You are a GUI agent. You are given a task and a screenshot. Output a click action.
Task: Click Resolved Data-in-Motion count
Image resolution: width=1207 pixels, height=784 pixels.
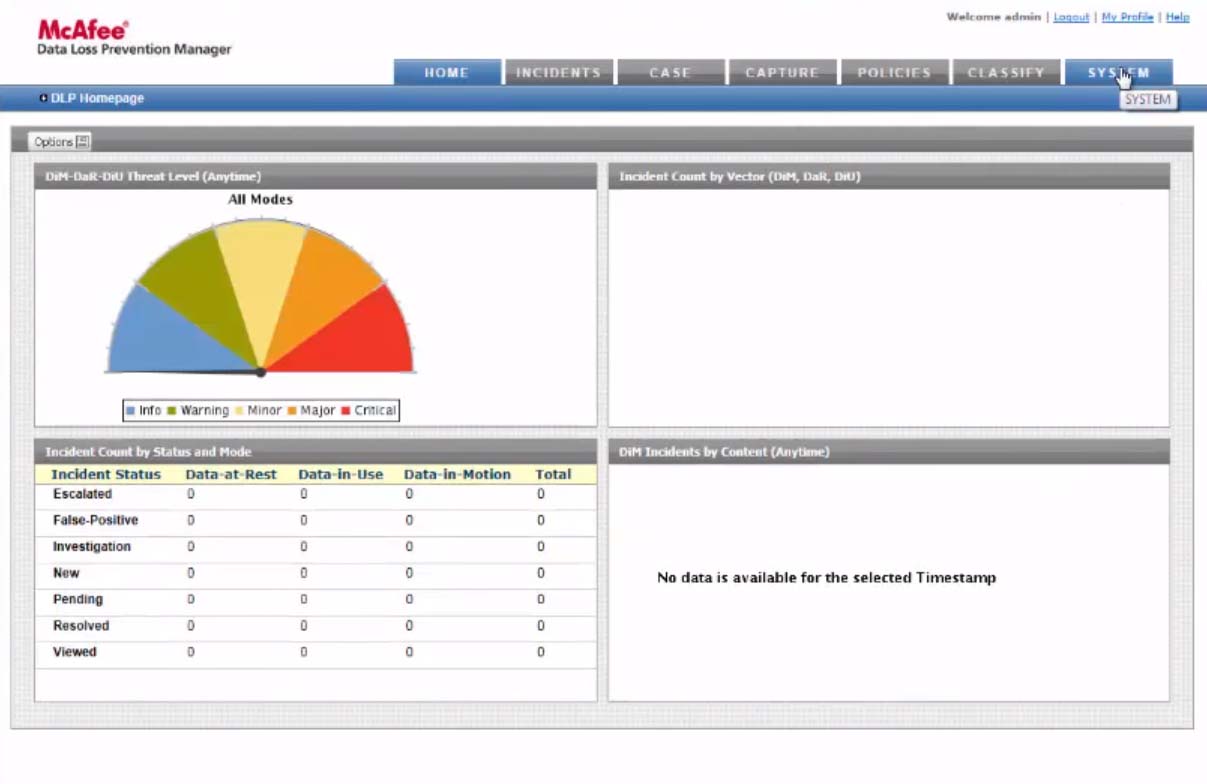click(x=409, y=625)
